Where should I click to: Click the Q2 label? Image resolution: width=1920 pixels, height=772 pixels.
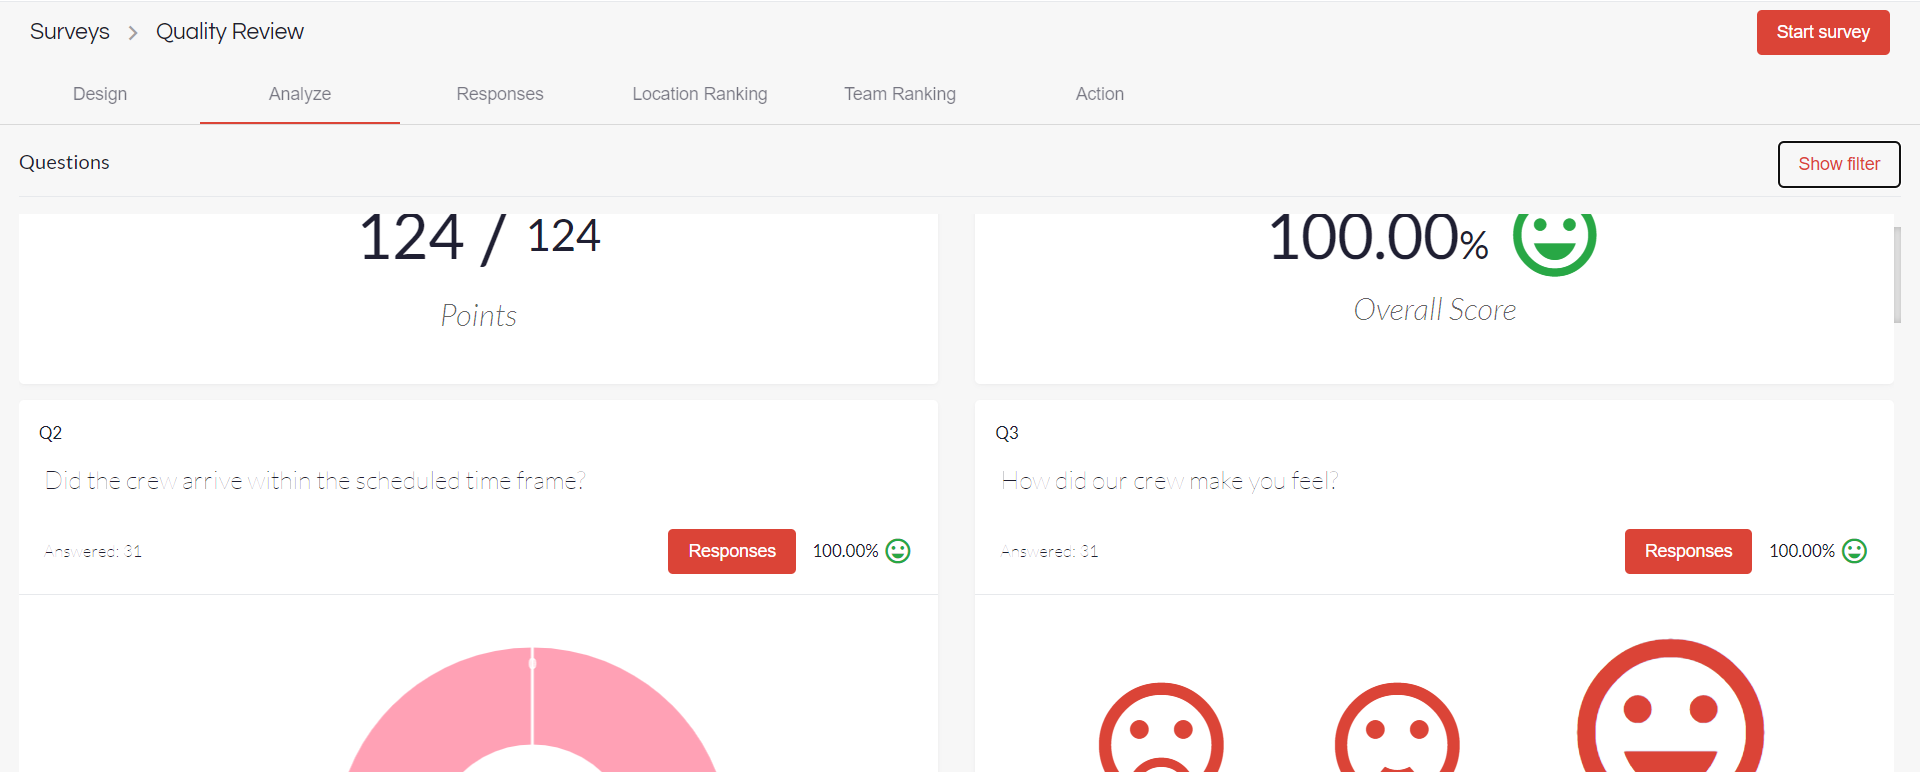[x=50, y=433]
